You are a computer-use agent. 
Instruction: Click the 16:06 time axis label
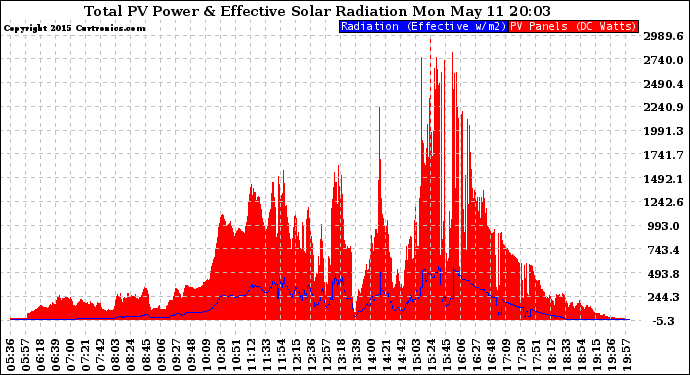(x=461, y=354)
